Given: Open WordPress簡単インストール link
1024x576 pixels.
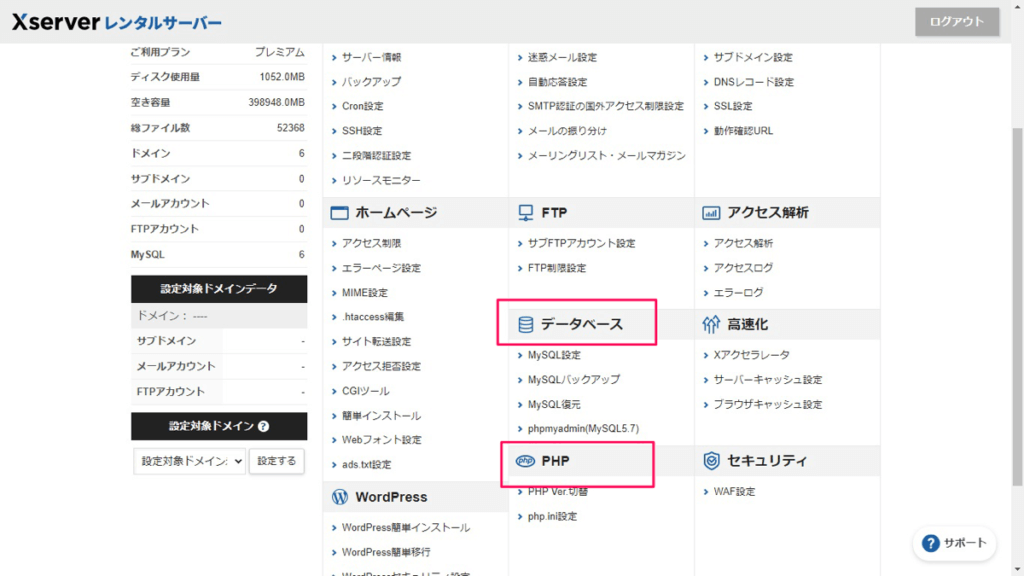Looking at the screenshot, I should click(x=406, y=528).
